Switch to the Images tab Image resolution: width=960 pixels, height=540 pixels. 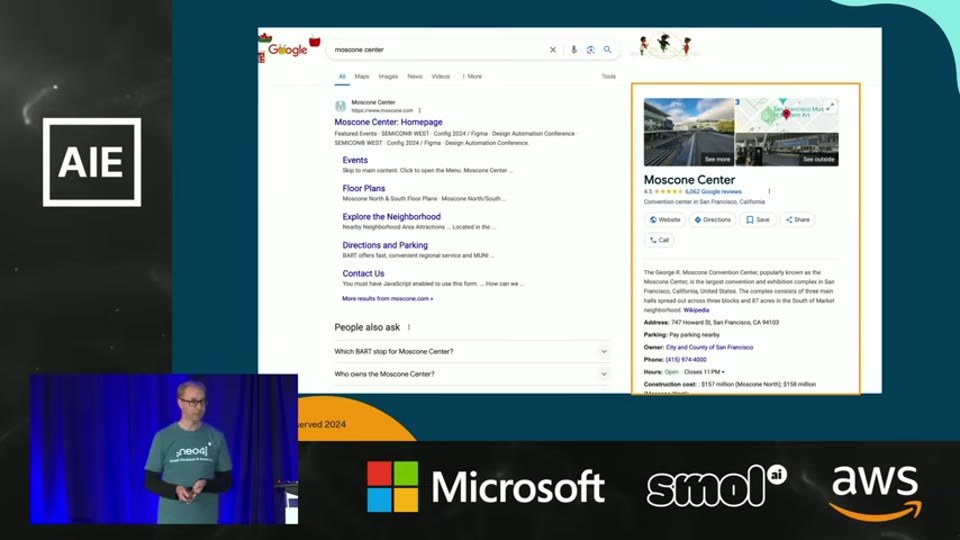coord(388,77)
